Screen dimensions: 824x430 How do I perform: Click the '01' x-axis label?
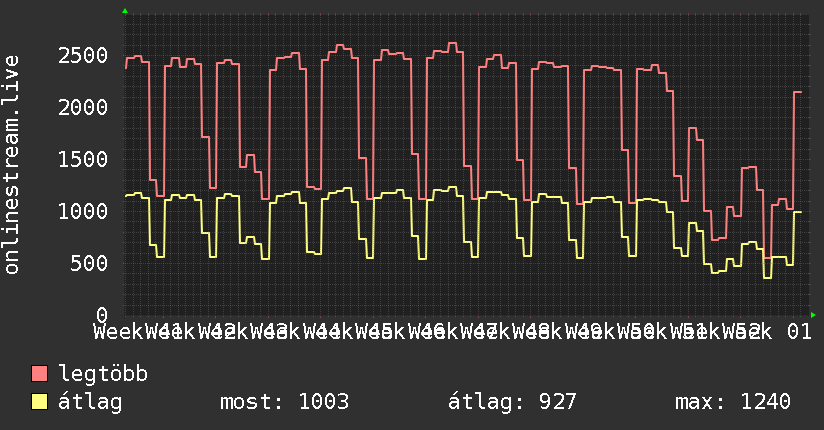point(799,332)
